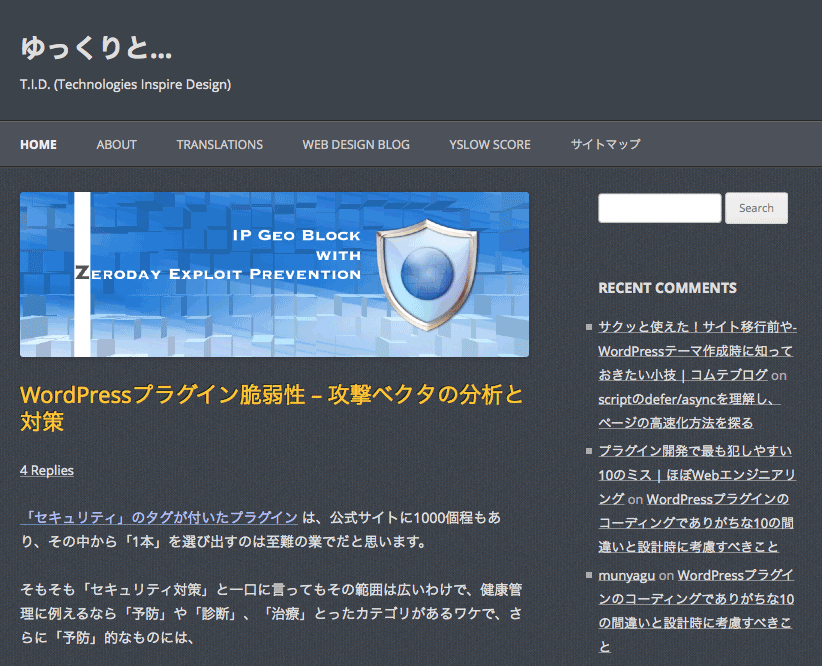
Task: Open post link scriptのdefer/asyncを理解し
Action: [689, 411]
